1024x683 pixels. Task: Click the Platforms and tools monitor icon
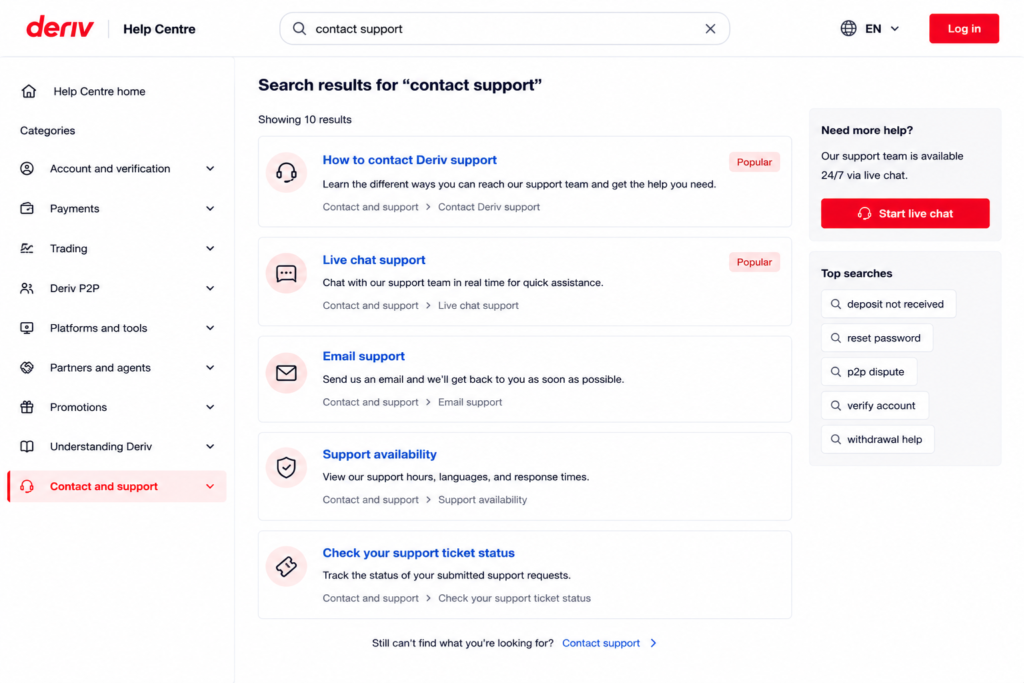(27, 328)
